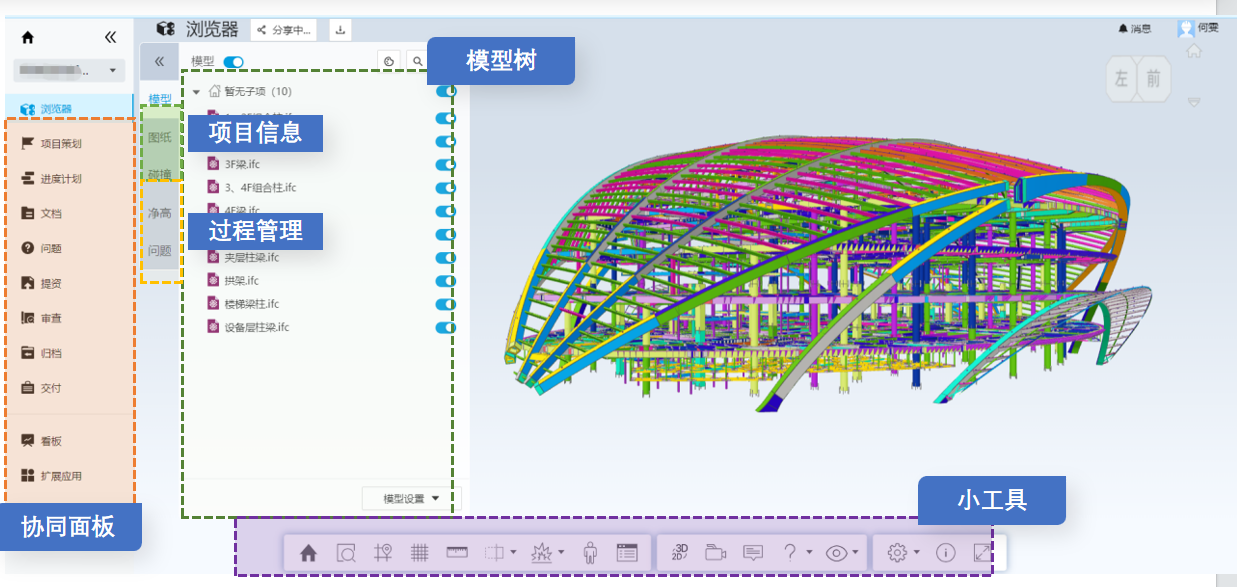The height and width of the screenshot is (587, 1237).
Task: Select the 楼梯梁柱.ifc file in tree
Action: [251, 304]
